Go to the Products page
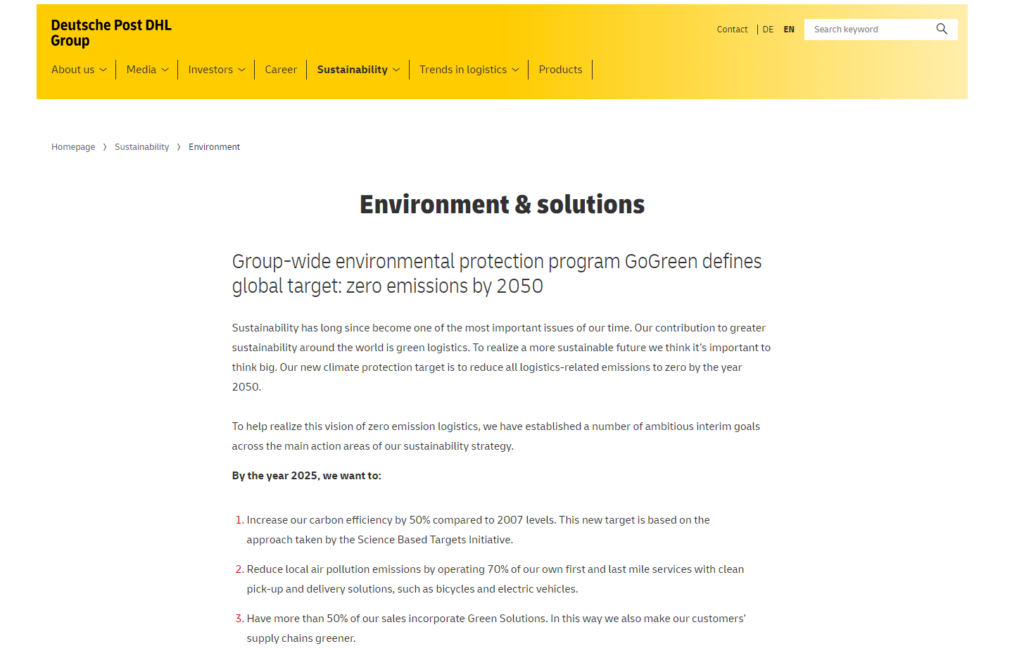The width and height of the screenshot is (1024, 651). click(x=560, y=69)
